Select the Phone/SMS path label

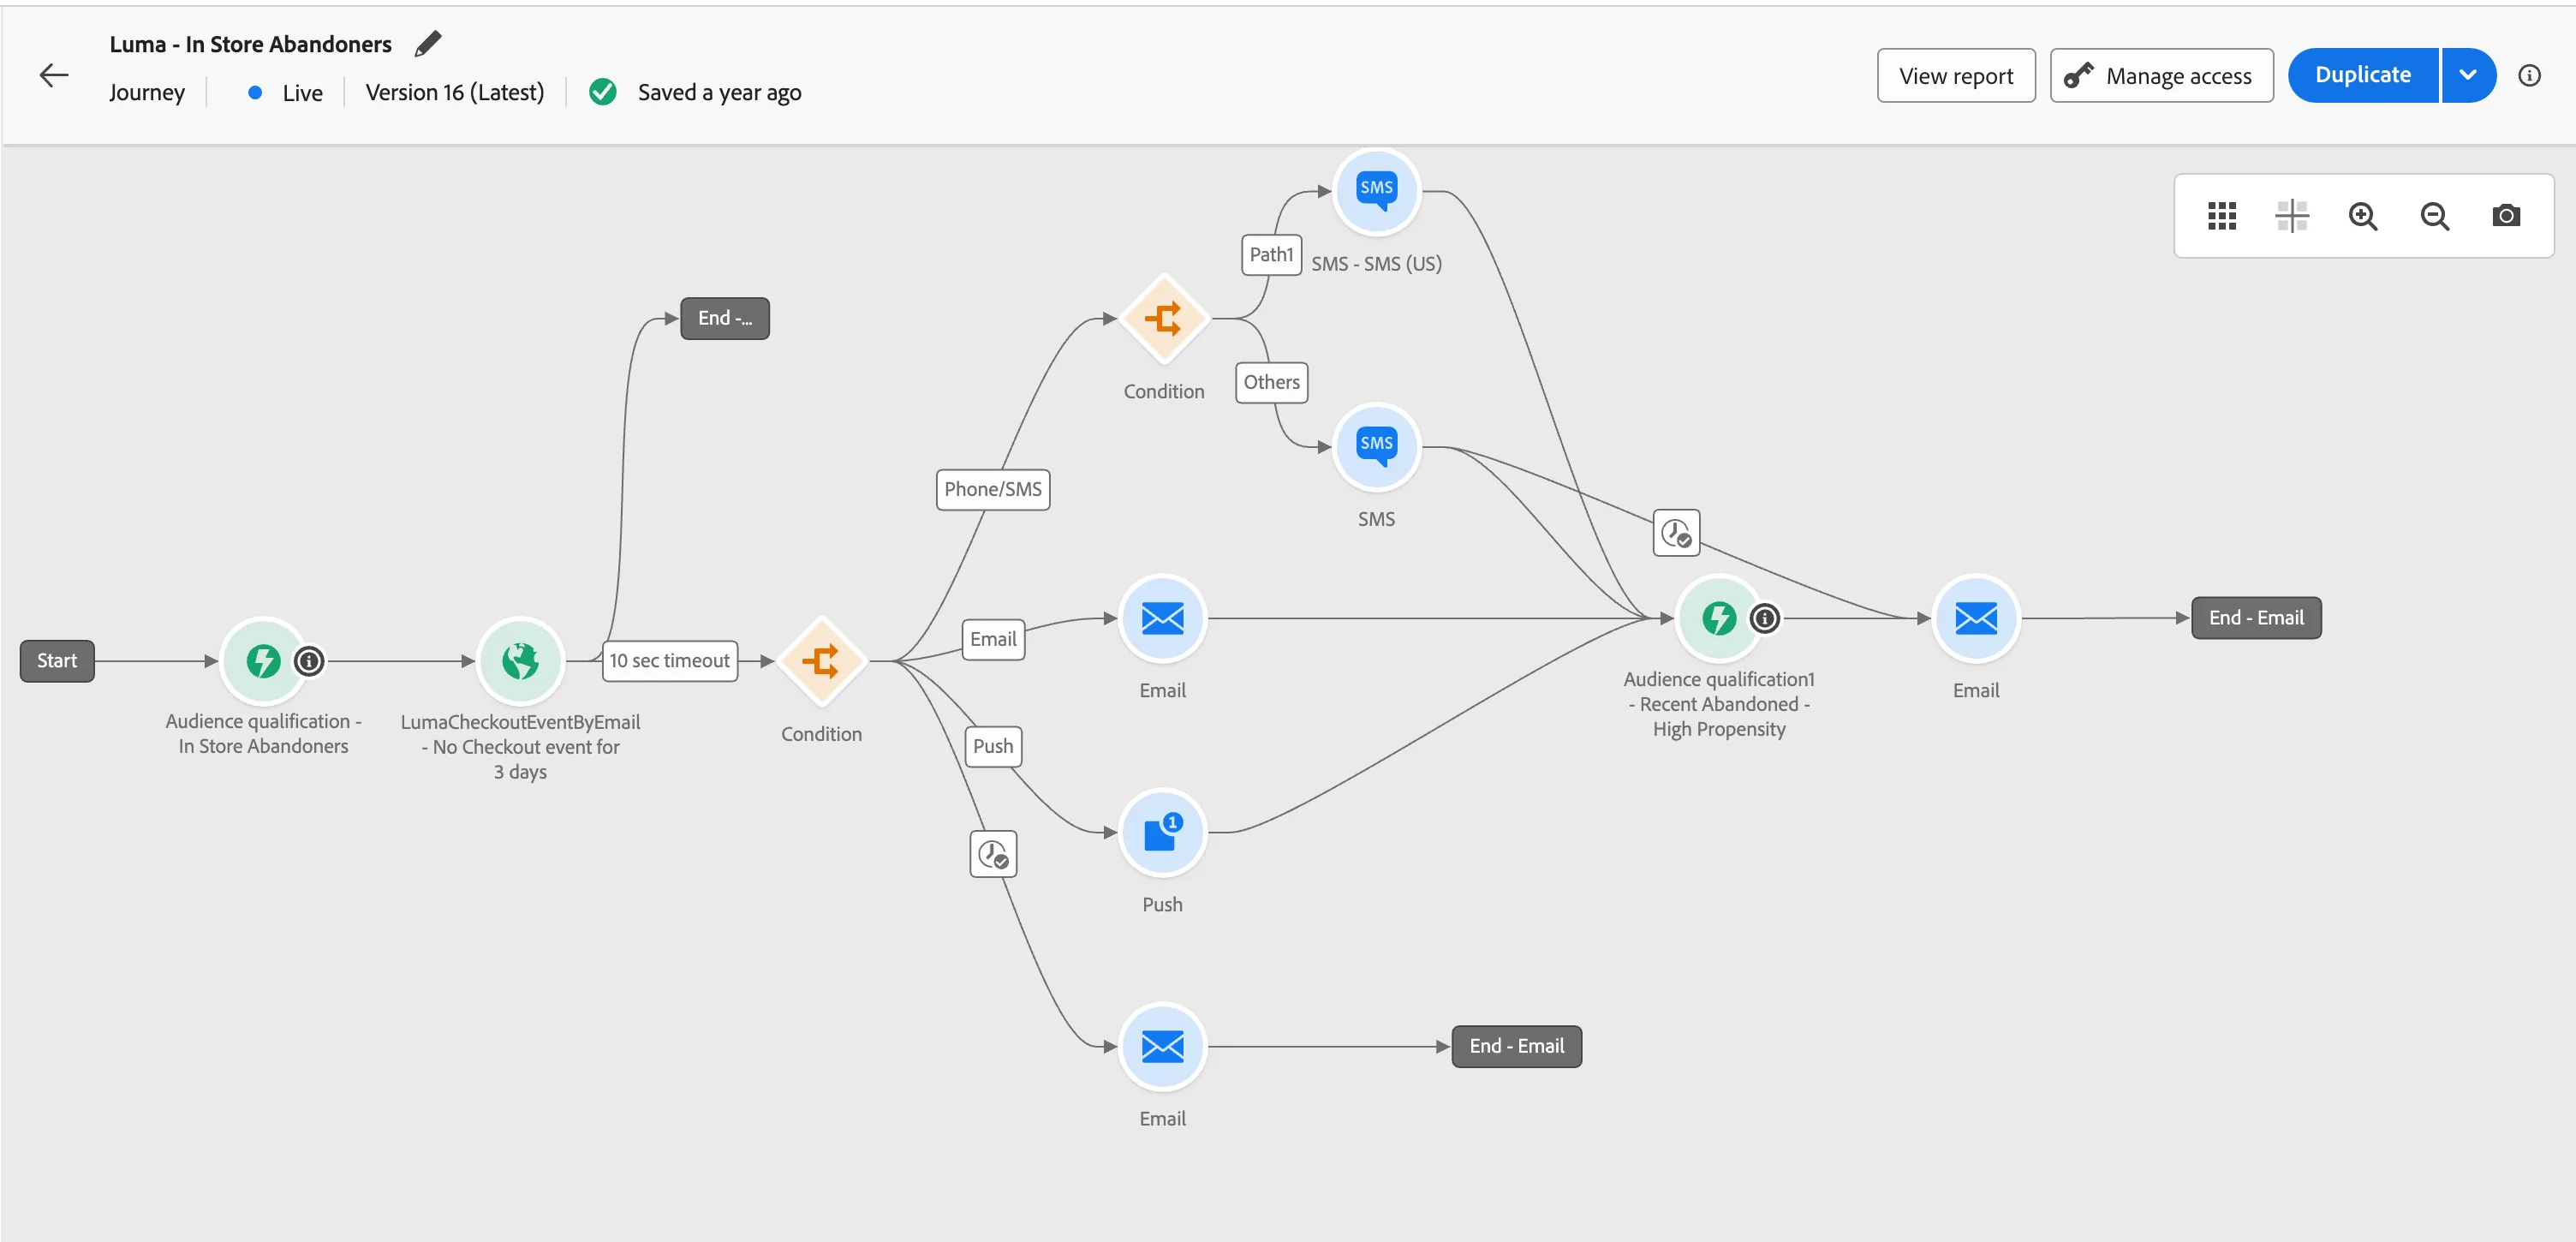point(992,489)
